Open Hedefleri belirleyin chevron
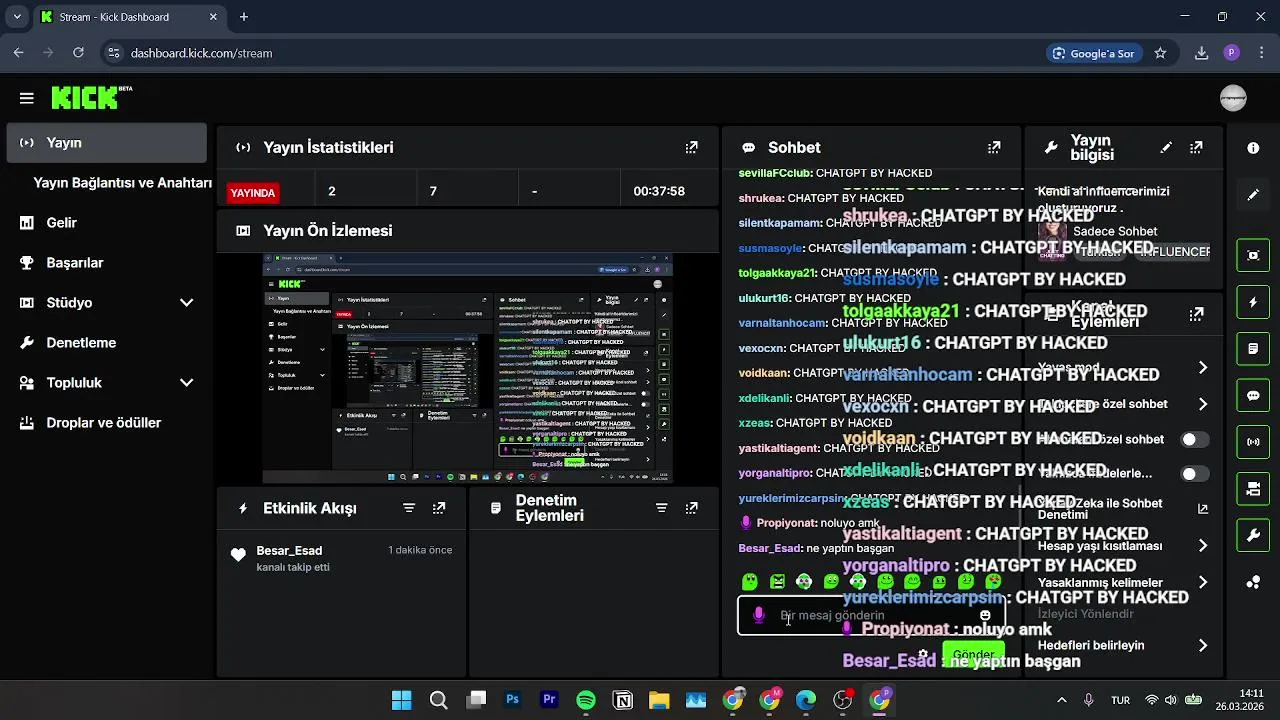Screen dimensions: 1280x720 [1202, 645]
